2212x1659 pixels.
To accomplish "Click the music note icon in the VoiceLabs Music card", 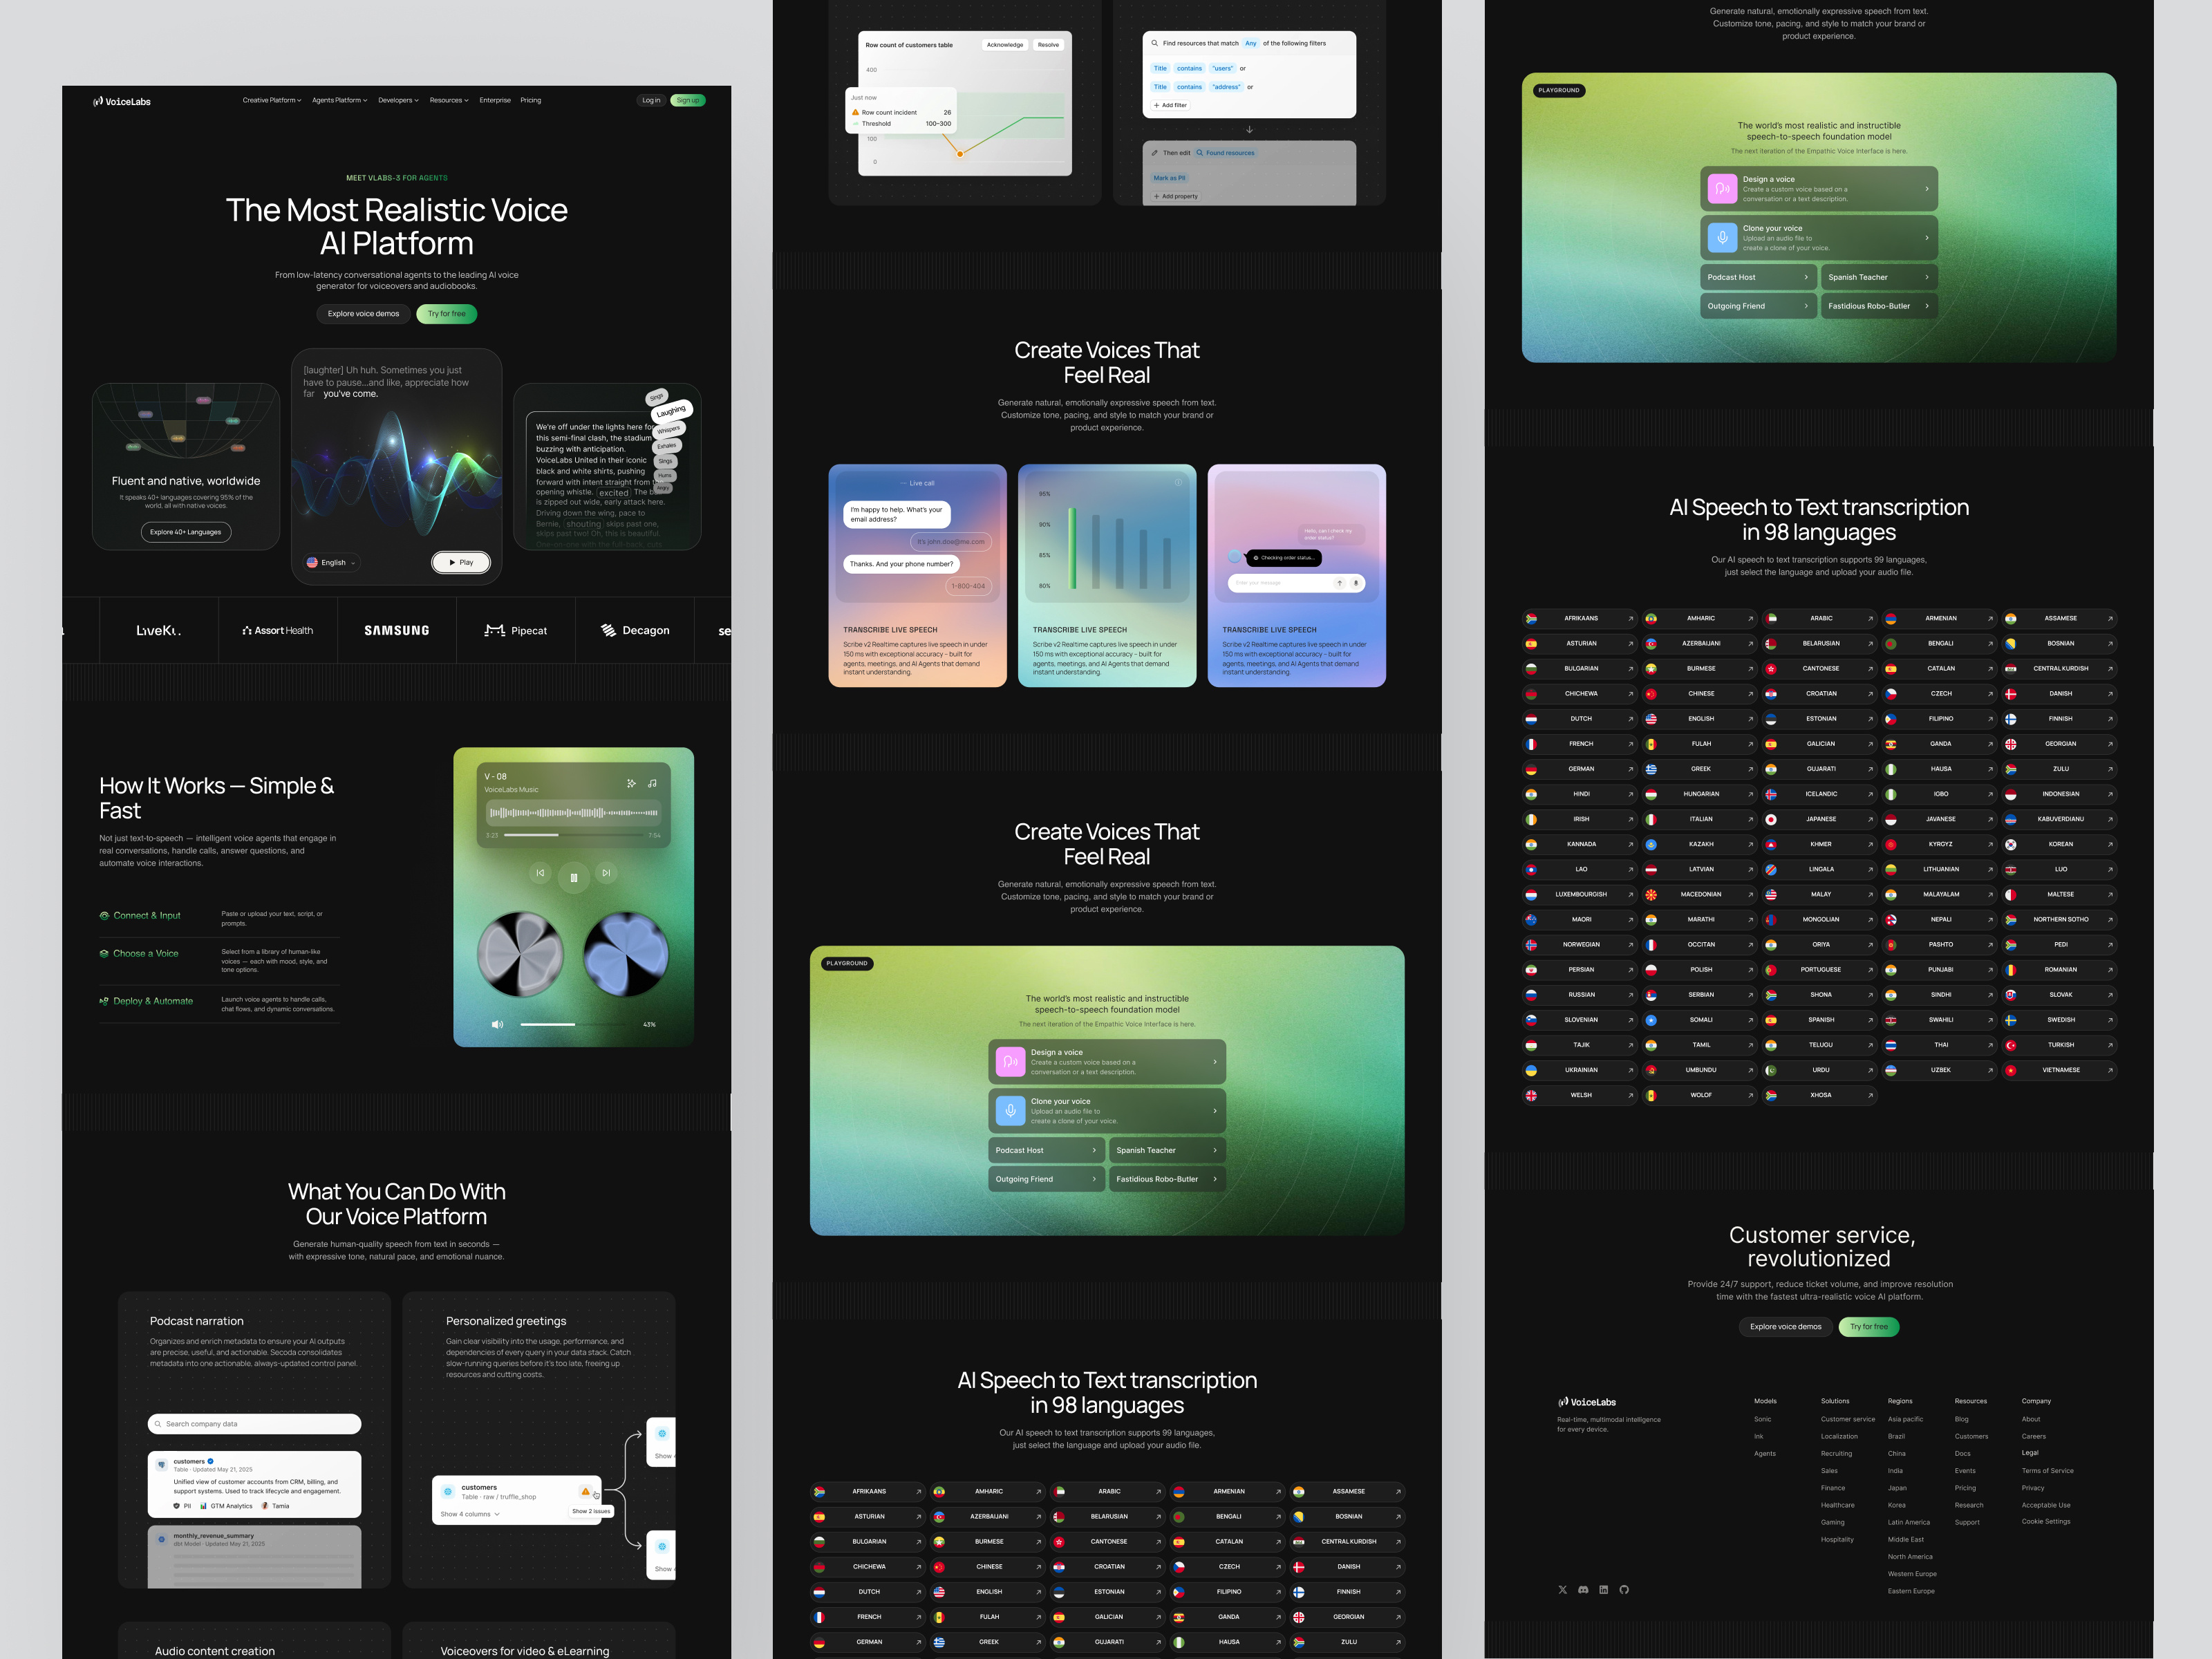I will 653,784.
